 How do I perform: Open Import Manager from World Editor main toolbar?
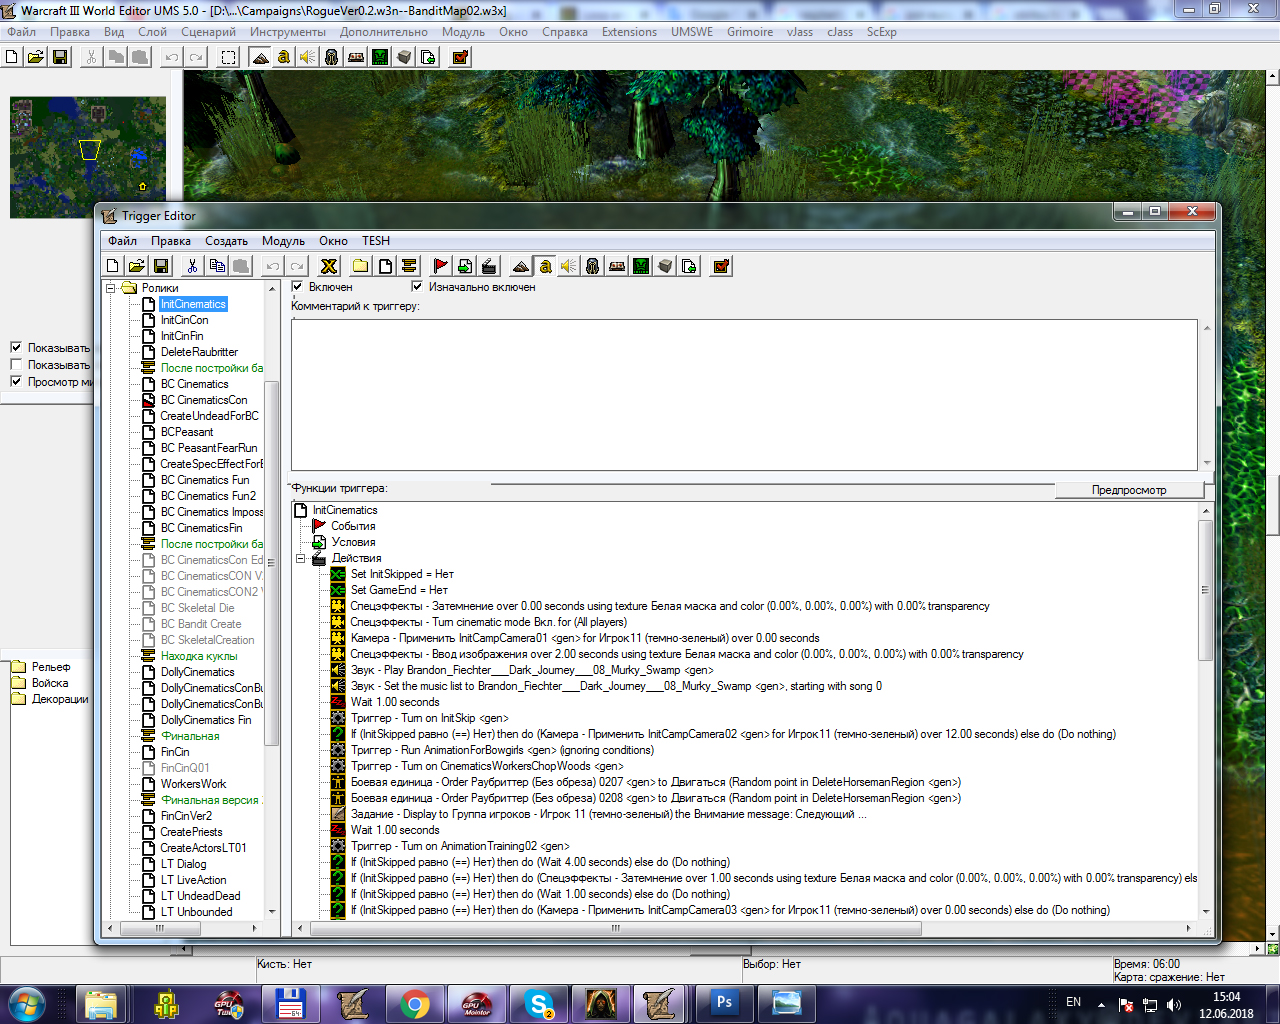pyautogui.click(x=428, y=57)
